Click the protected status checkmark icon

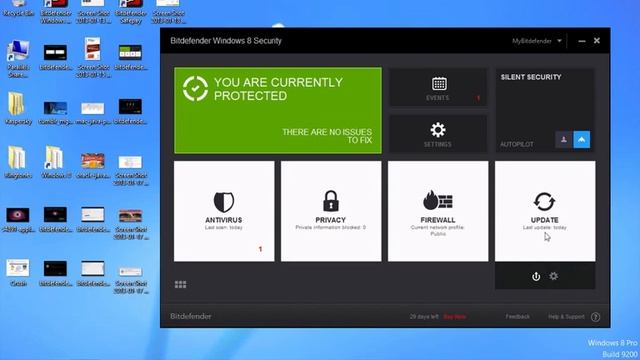195,88
